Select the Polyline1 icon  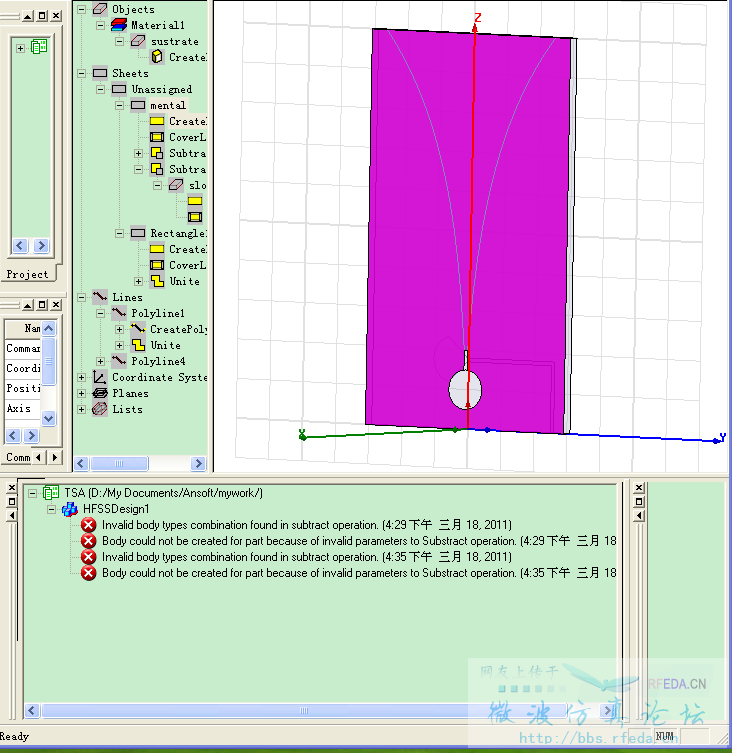pyautogui.click(x=119, y=313)
